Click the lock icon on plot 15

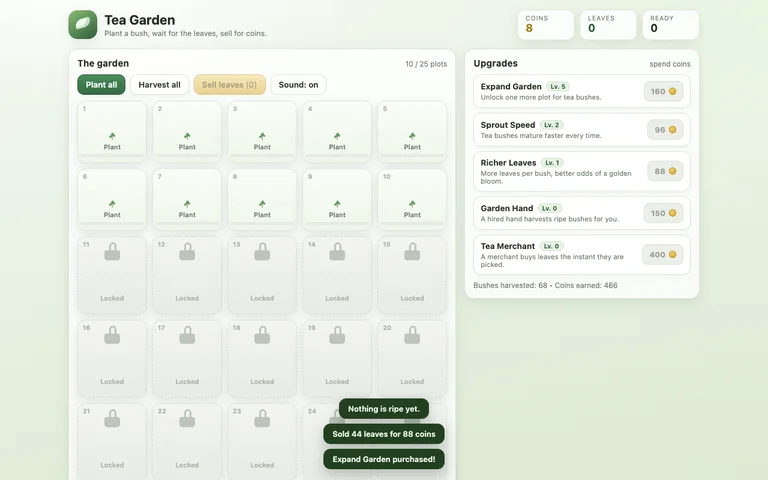pyautogui.click(x=412, y=252)
